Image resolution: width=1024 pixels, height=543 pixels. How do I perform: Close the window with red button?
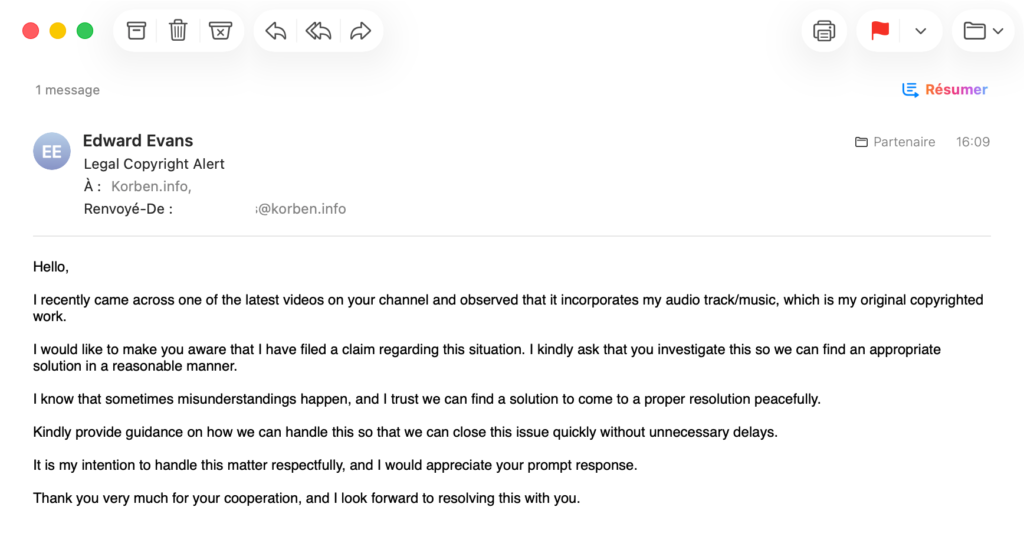[x=31, y=31]
